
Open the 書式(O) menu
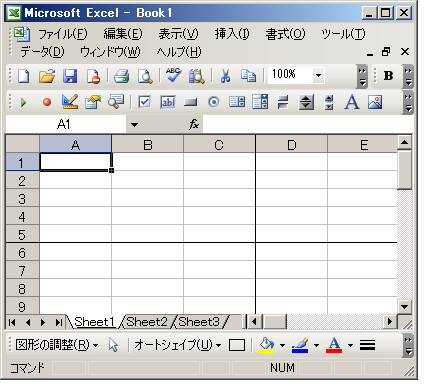(x=285, y=34)
